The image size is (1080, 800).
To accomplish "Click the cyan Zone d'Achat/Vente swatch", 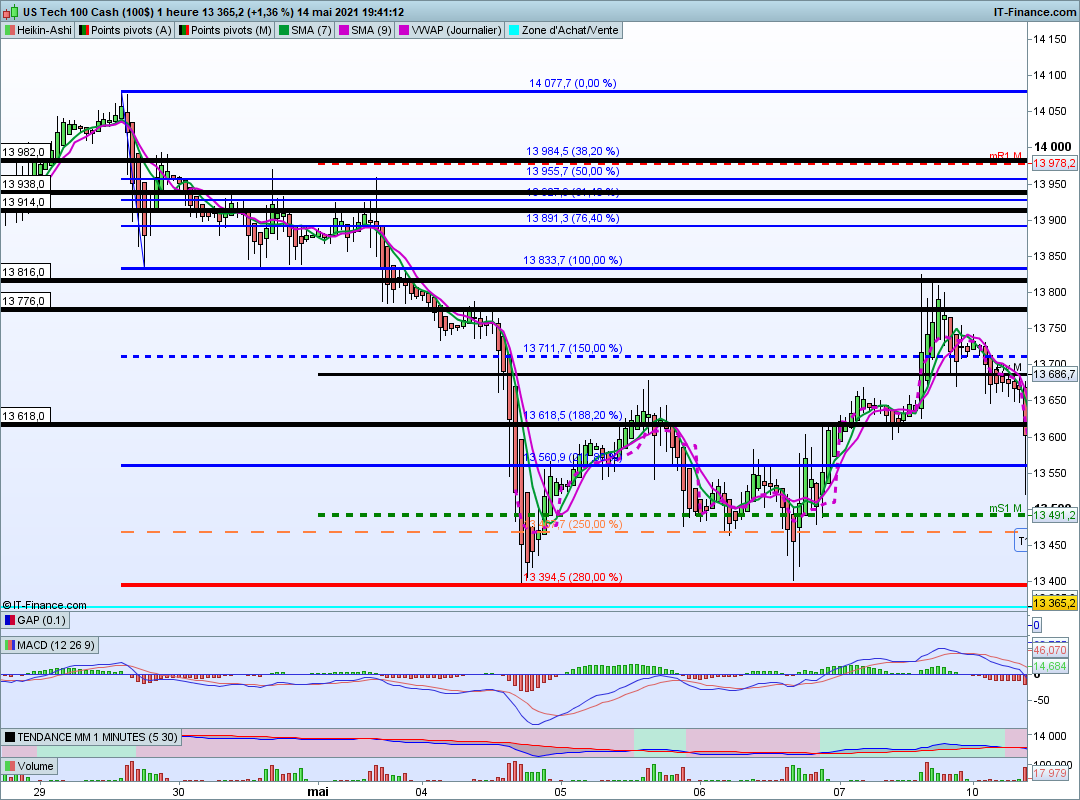I will pos(514,30).
